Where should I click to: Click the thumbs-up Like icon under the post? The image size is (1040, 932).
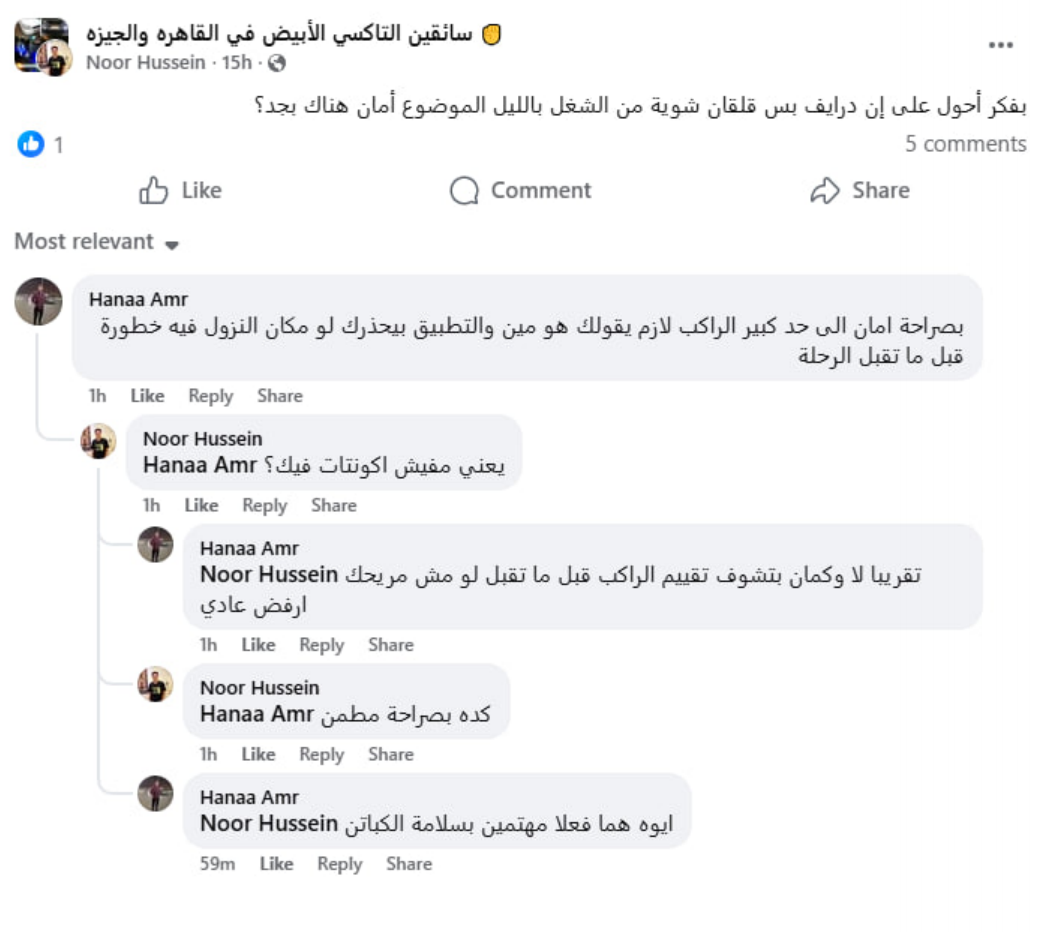click(153, 190)
